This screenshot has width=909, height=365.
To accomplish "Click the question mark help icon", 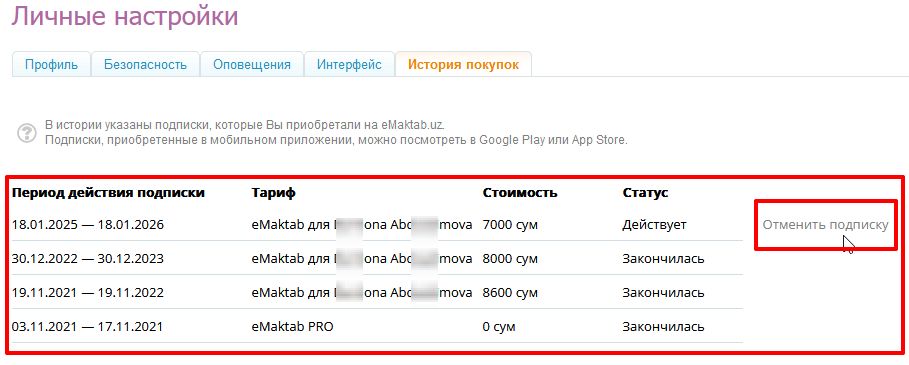I will 27,133.
